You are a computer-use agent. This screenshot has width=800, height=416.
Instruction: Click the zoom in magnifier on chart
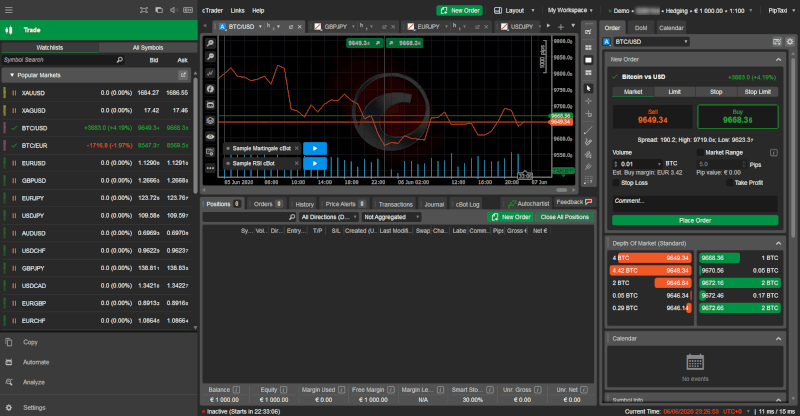click(210, 45)
